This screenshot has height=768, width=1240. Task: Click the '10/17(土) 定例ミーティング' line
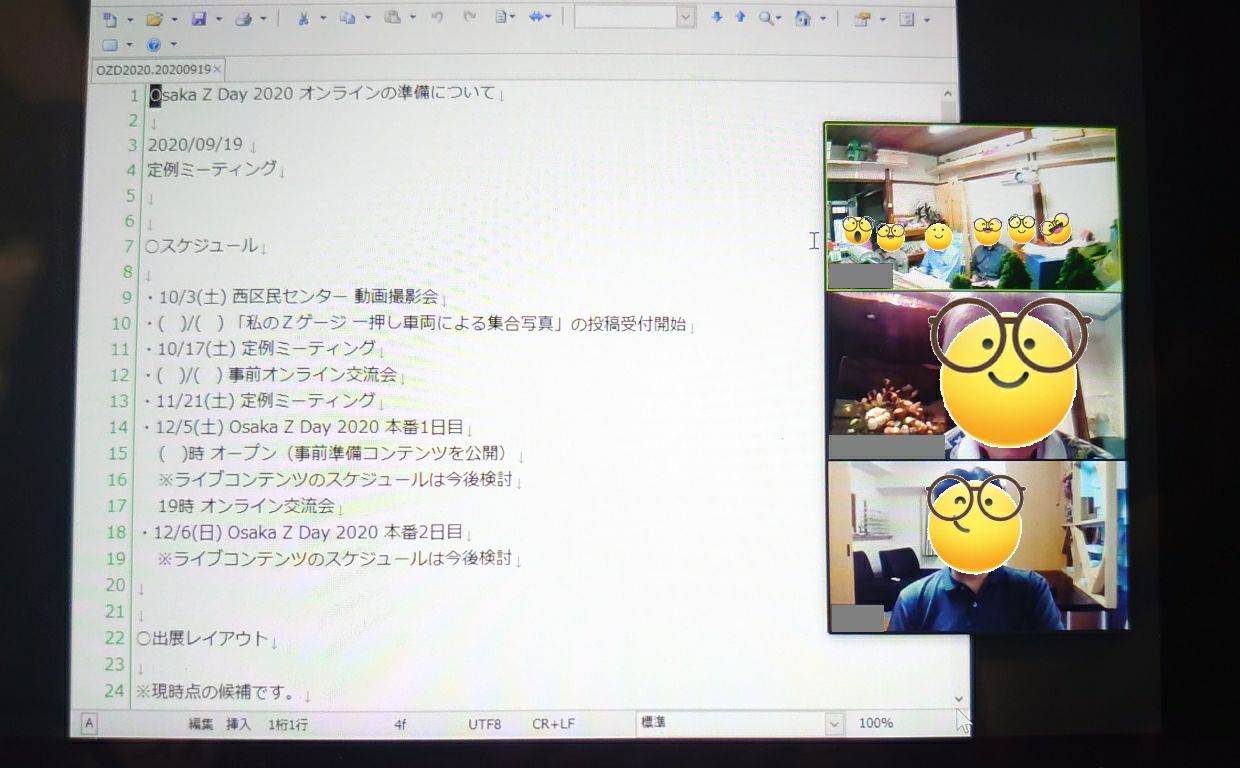point(260,348)
